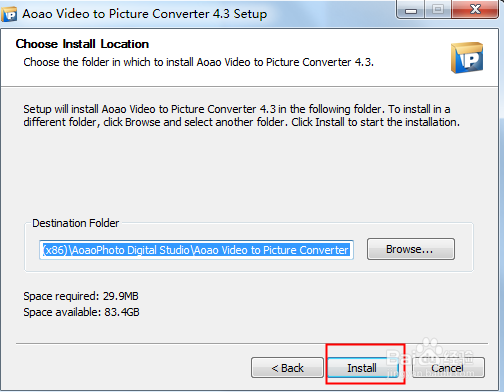Click the greyed-out maximize button
Image resolution: width=504 pixels, height=392 pixels.
(x=438, y=9)
